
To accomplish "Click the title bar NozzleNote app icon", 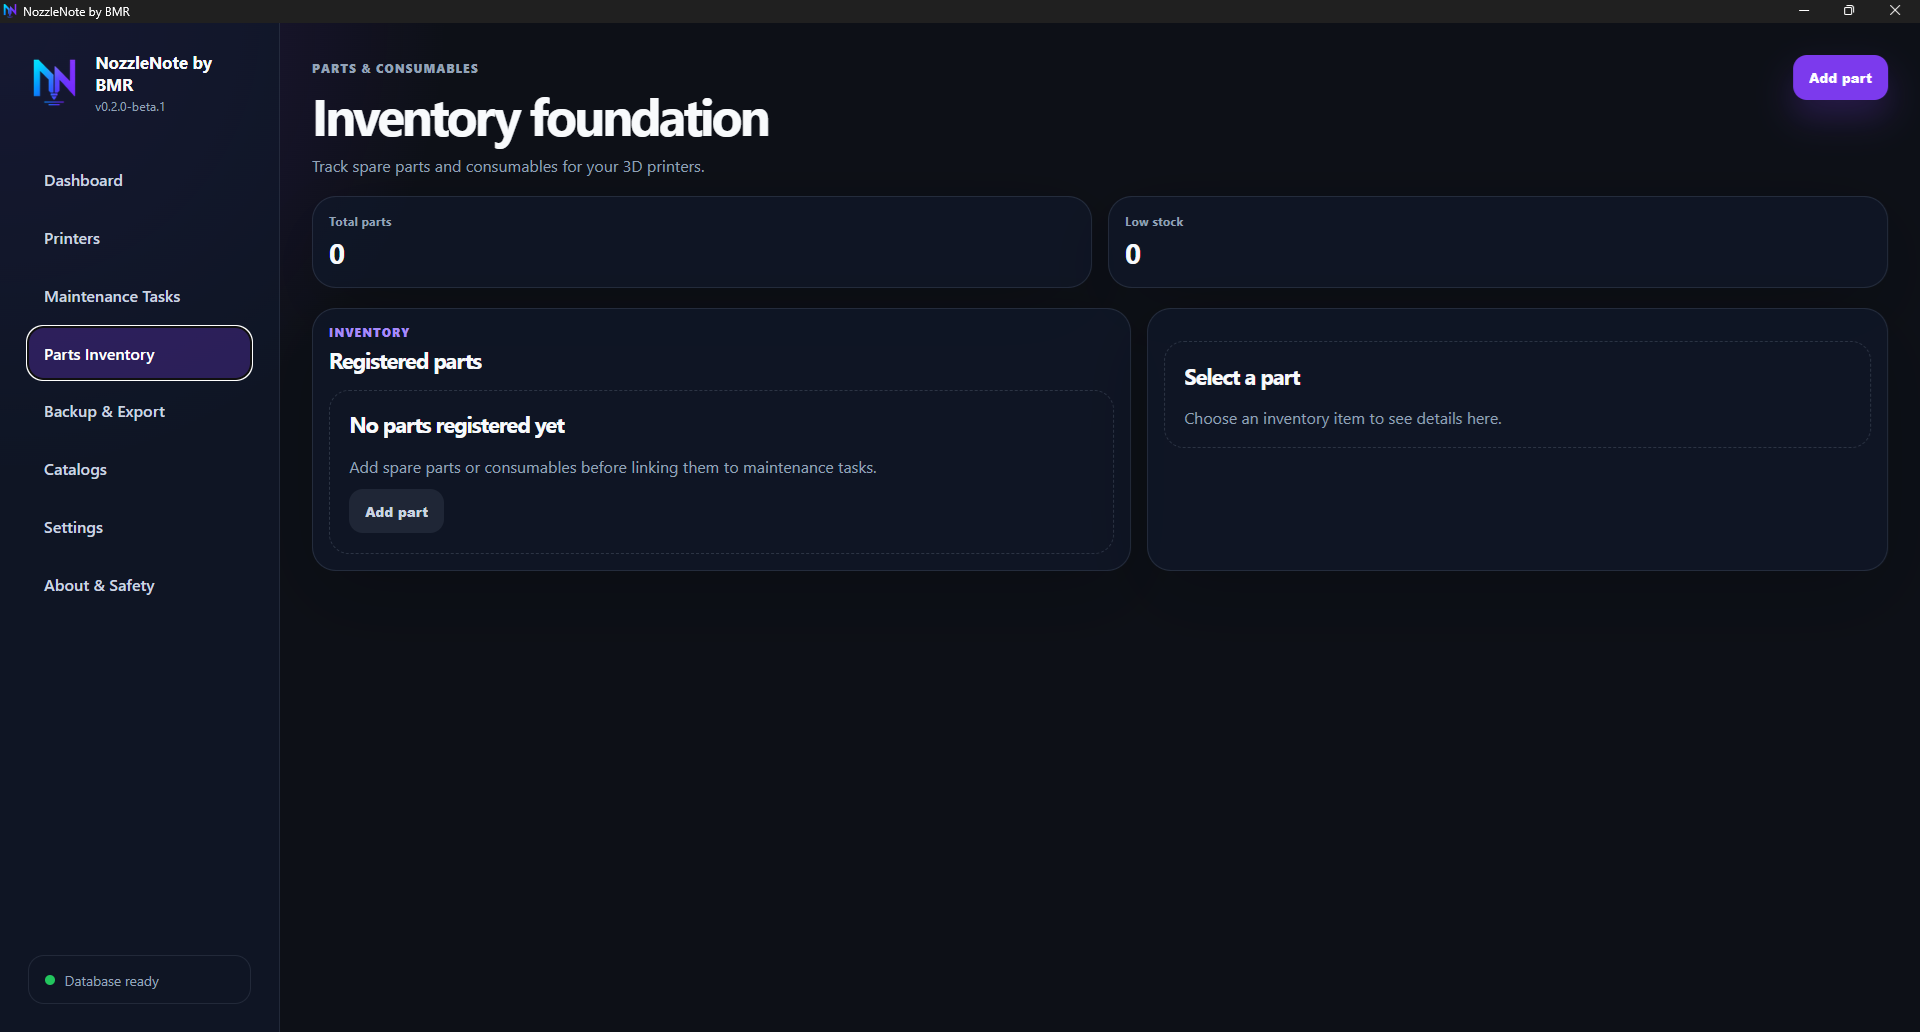I will click(10, 11).
